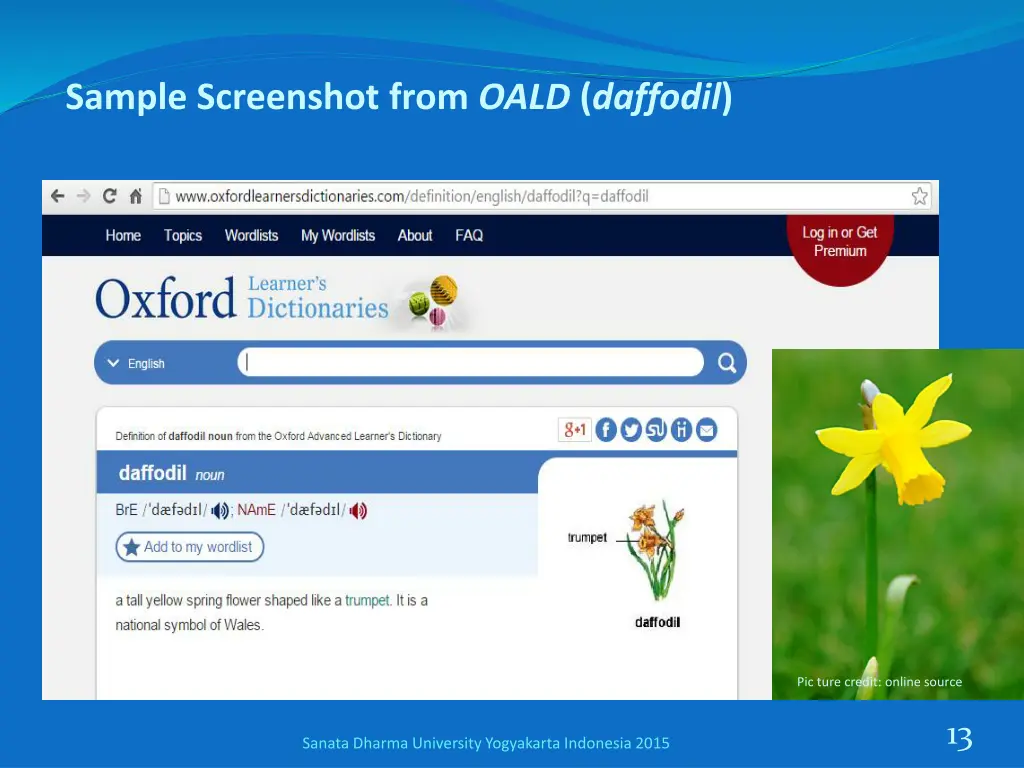Click the browser back arrow
This screenshot has width=1024, height=768.
tap(57, 196)
